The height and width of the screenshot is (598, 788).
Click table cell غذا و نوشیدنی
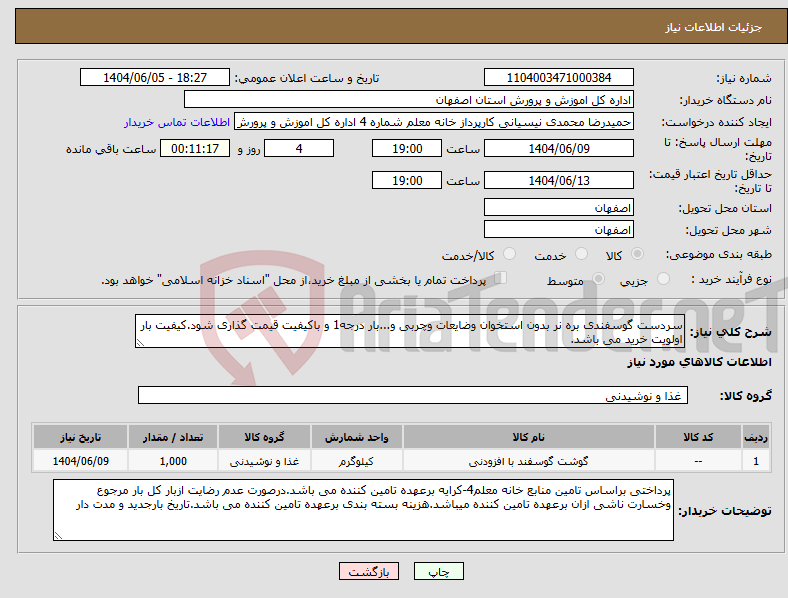[x=264, y=461]
